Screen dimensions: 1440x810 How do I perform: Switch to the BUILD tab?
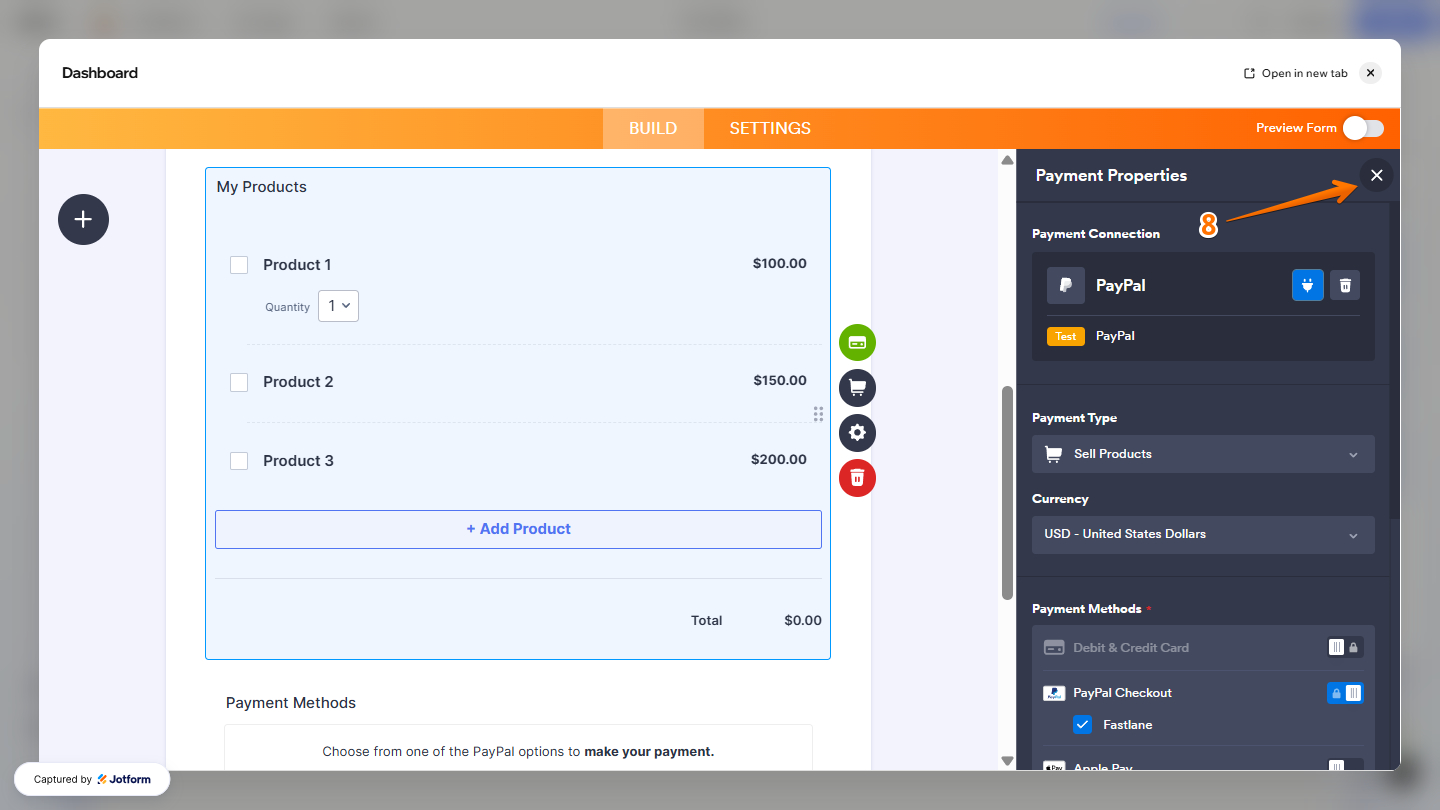pyautogui.click(x=653, y=128)
